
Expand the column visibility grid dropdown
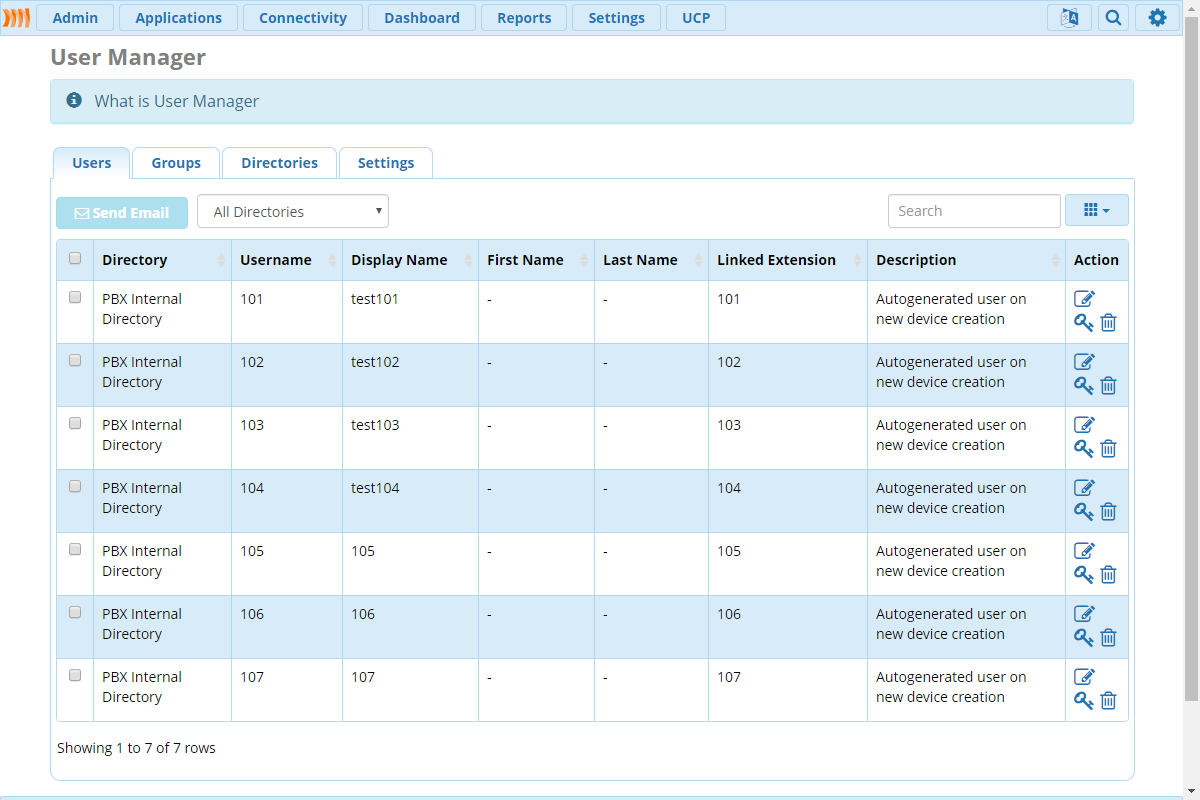pos(1096,211)
